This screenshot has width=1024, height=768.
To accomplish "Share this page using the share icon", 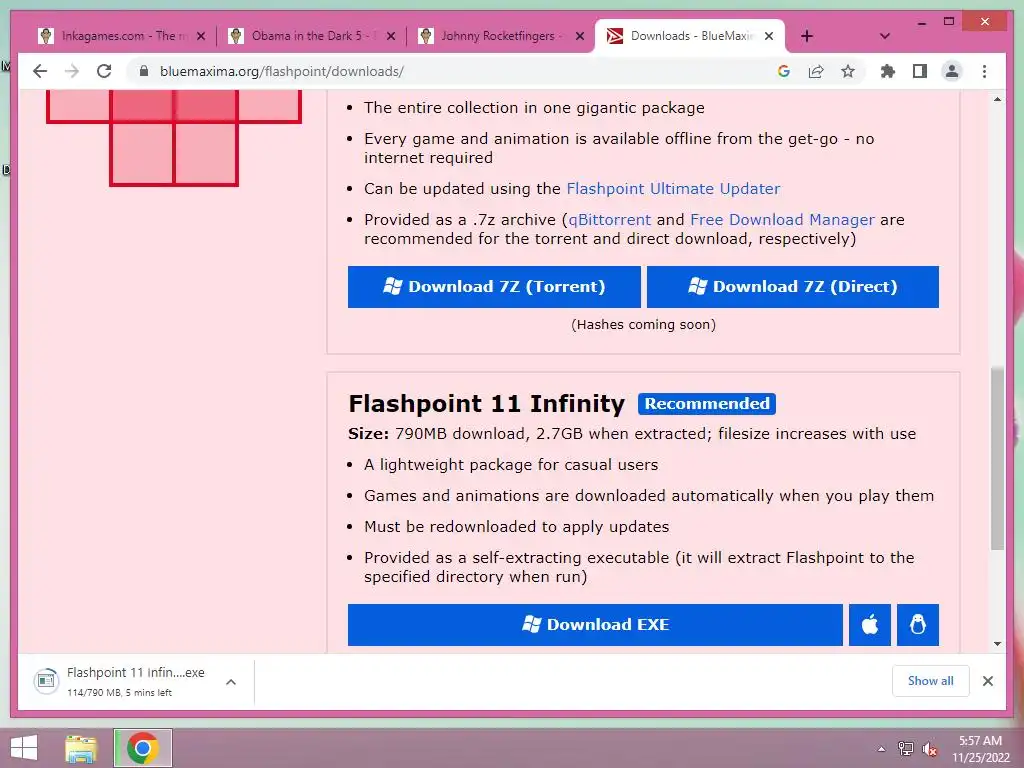I will click(816, 71).
